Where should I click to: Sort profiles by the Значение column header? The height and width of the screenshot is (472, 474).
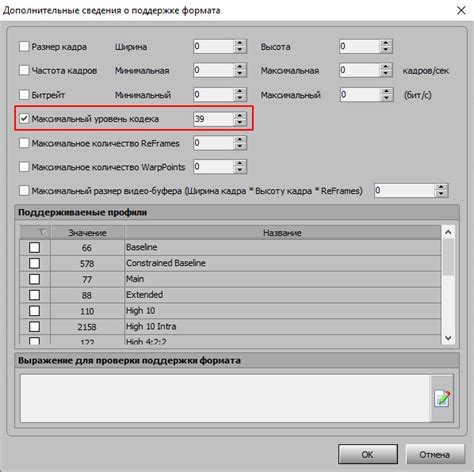[x=87, y=233]
